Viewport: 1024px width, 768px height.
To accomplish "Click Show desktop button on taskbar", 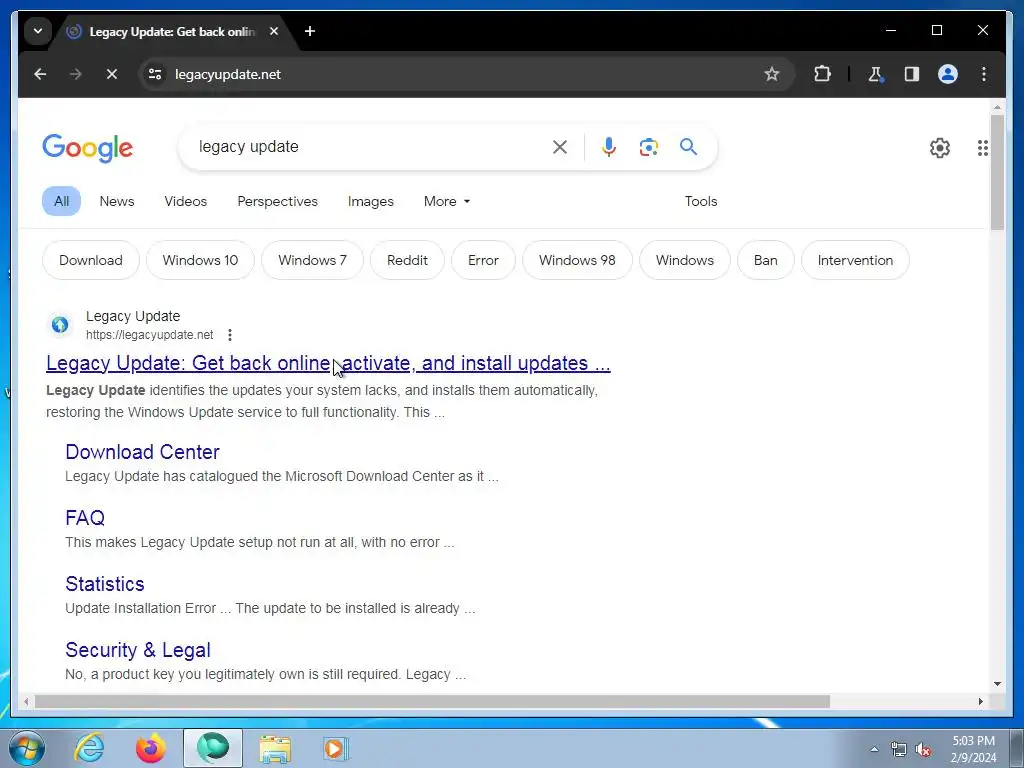I will (1017, 748).
